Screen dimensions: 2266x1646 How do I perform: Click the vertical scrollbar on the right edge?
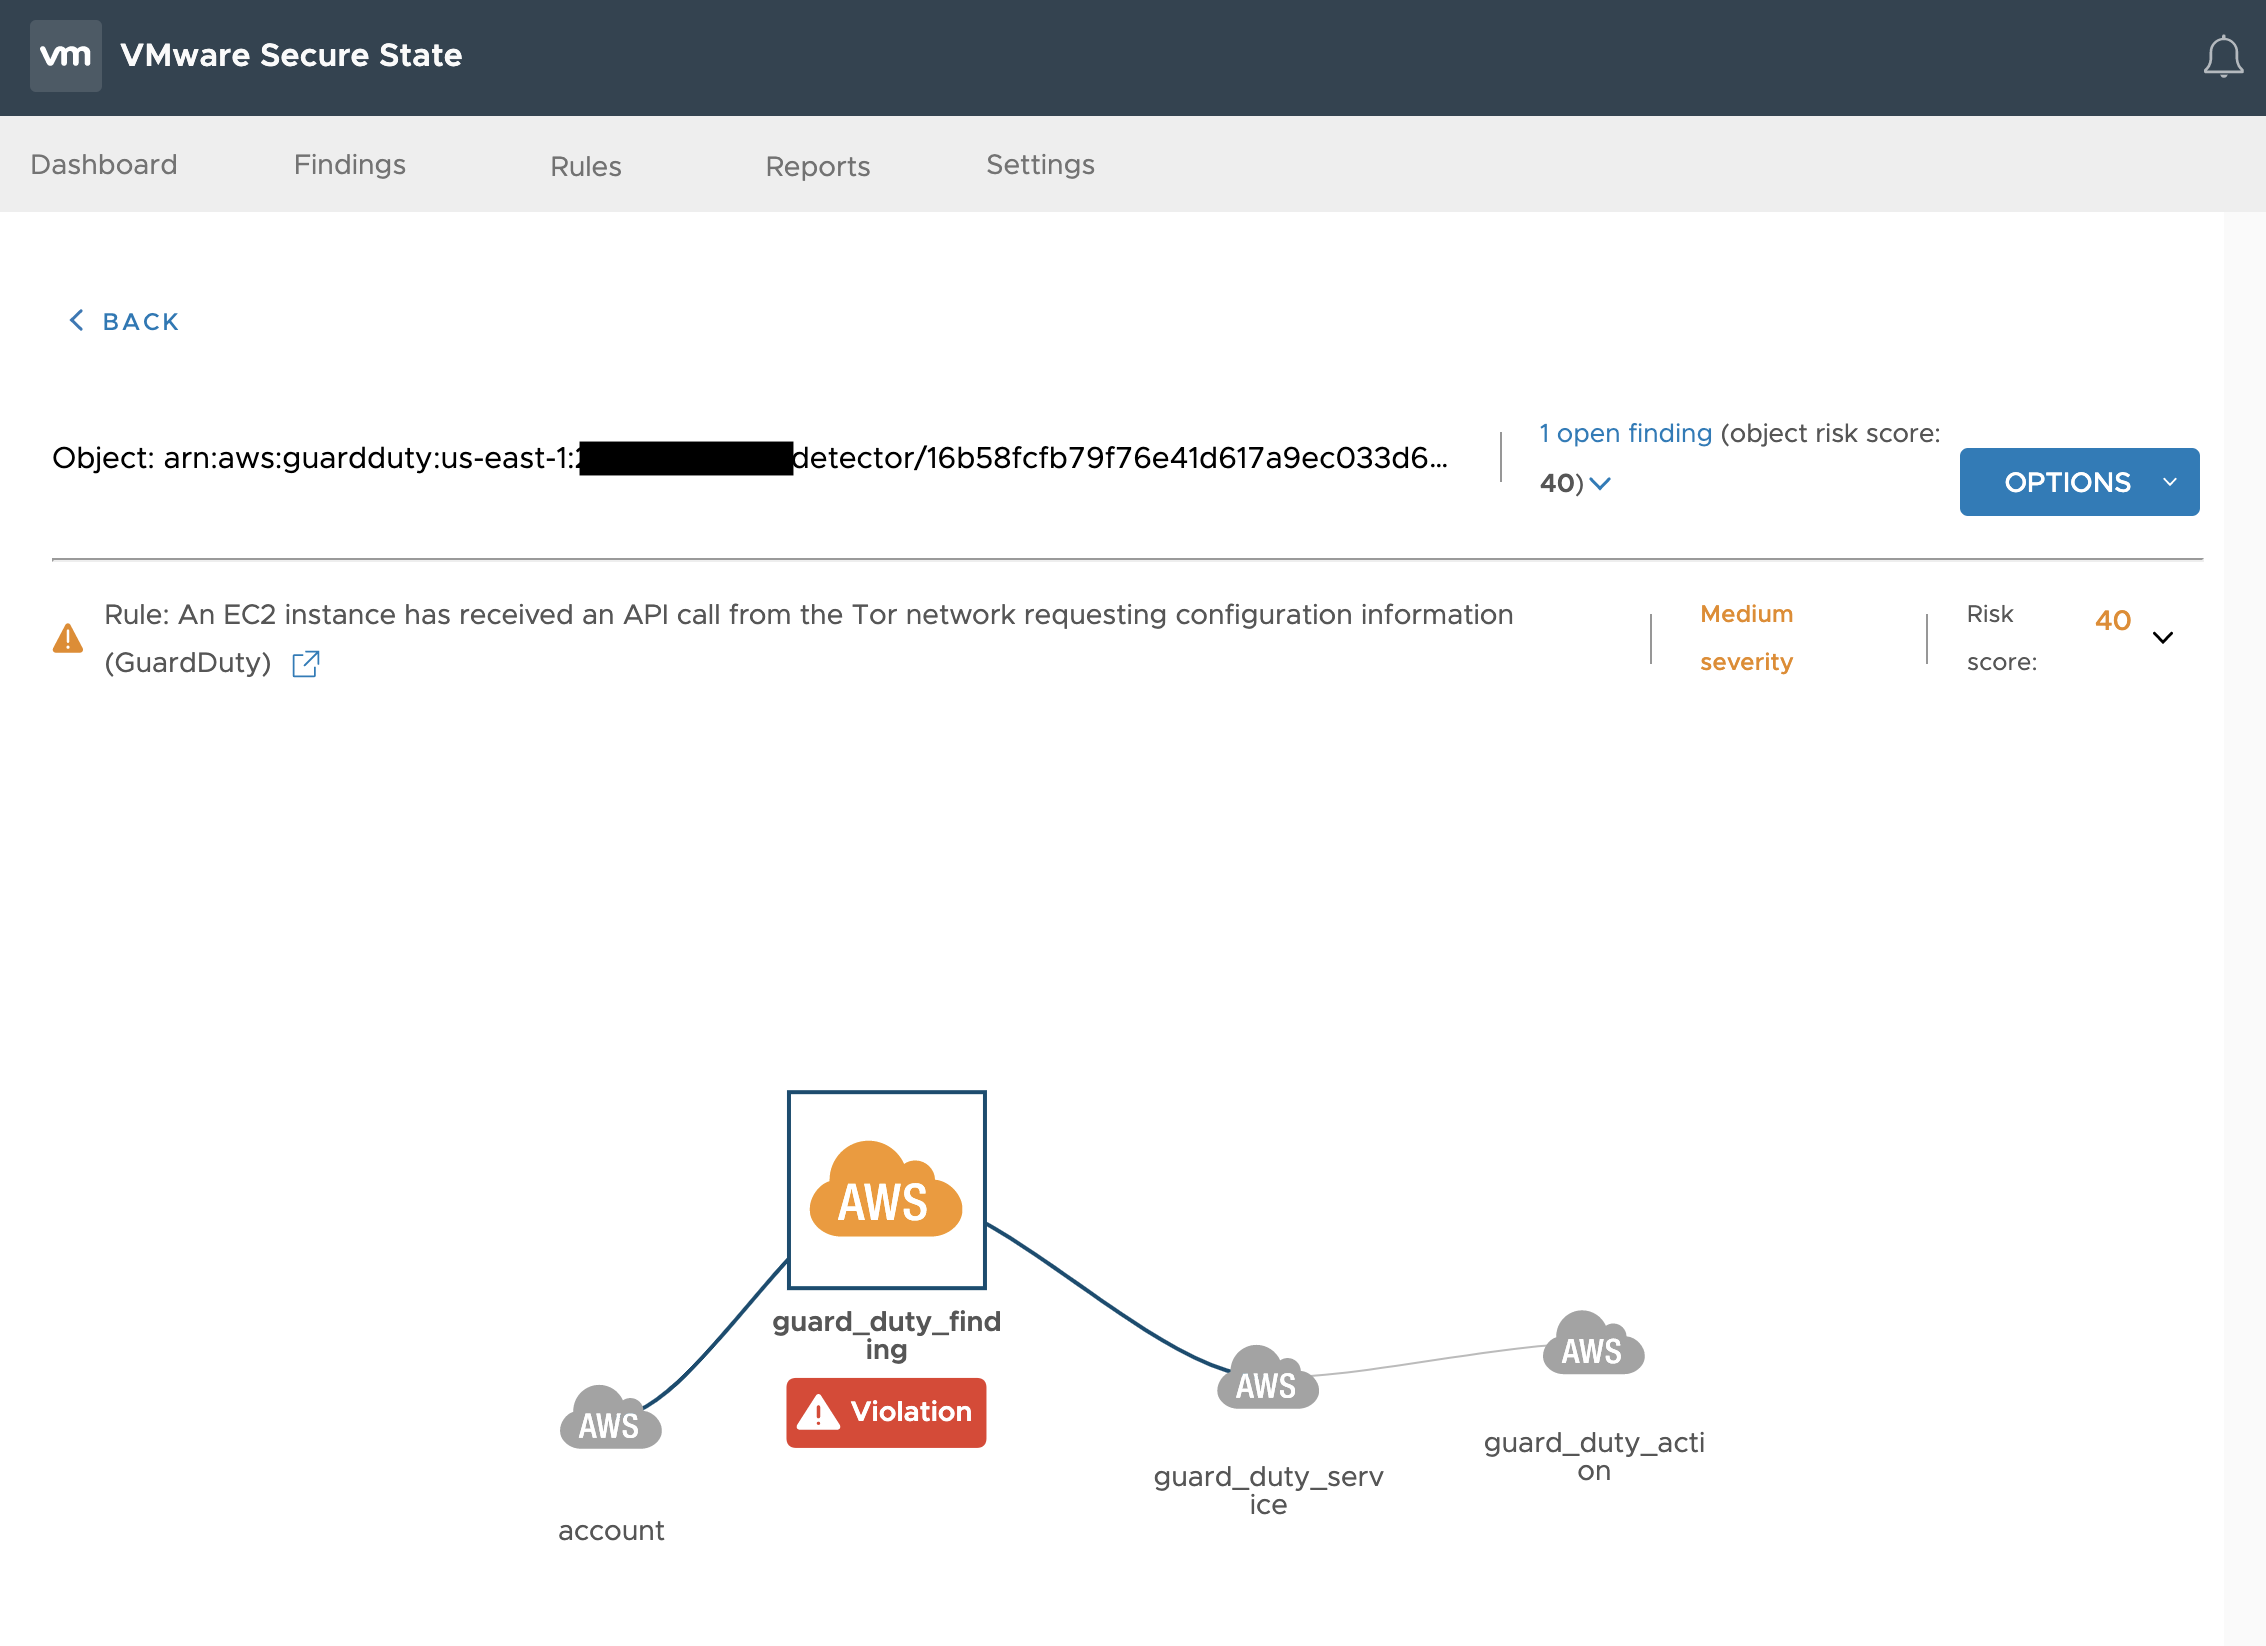pyautogui.click(x=2244, y=928)
